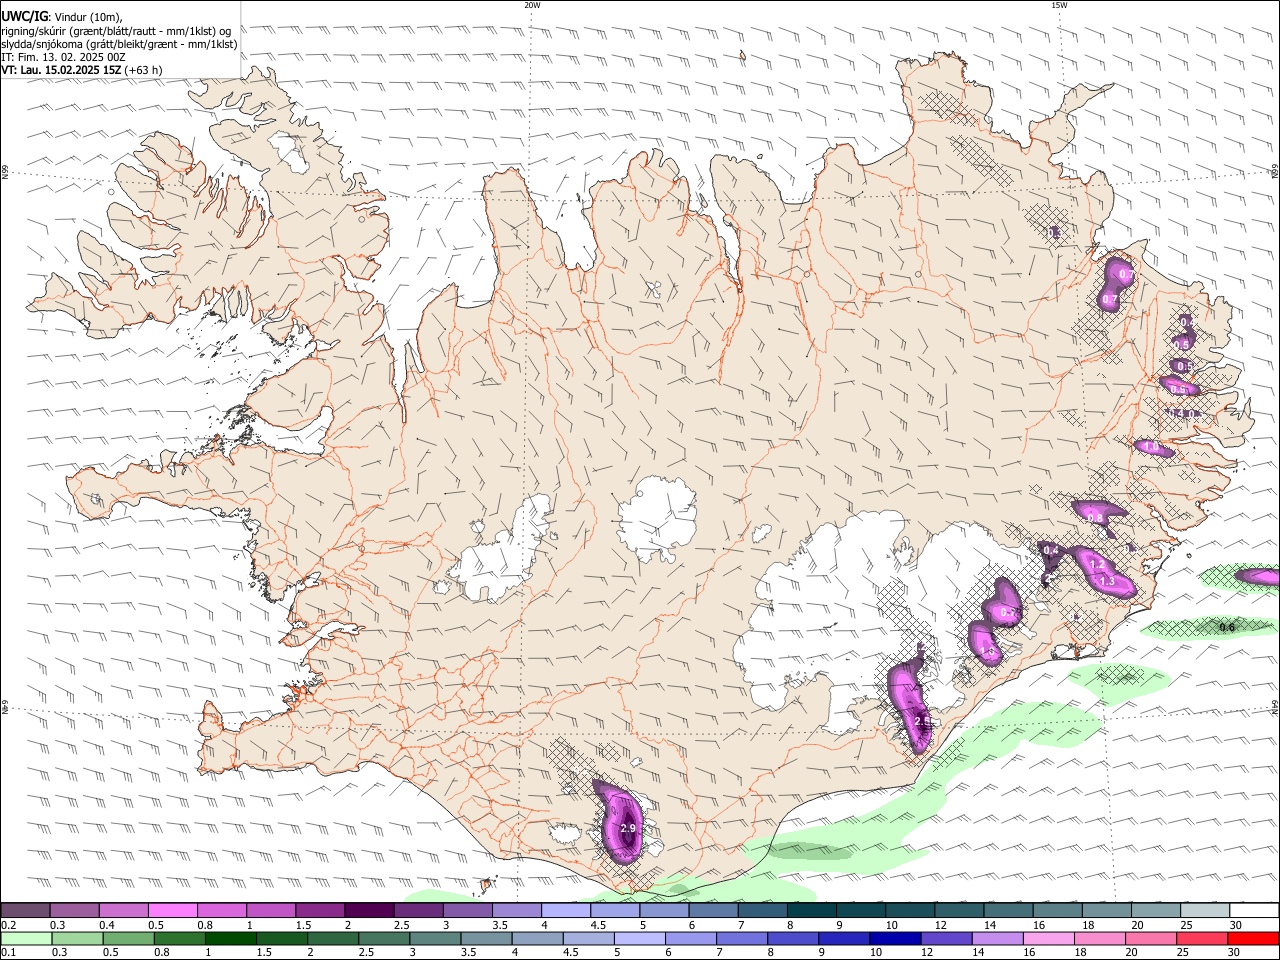Screen dimensions: 1280x960
Task: Pick the bottom-row legend swatch starting at 2
Action: (x=333, y=938)
